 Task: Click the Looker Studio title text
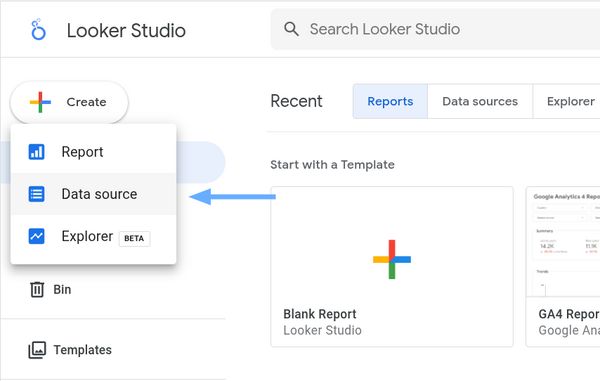(x=126, y=31)
